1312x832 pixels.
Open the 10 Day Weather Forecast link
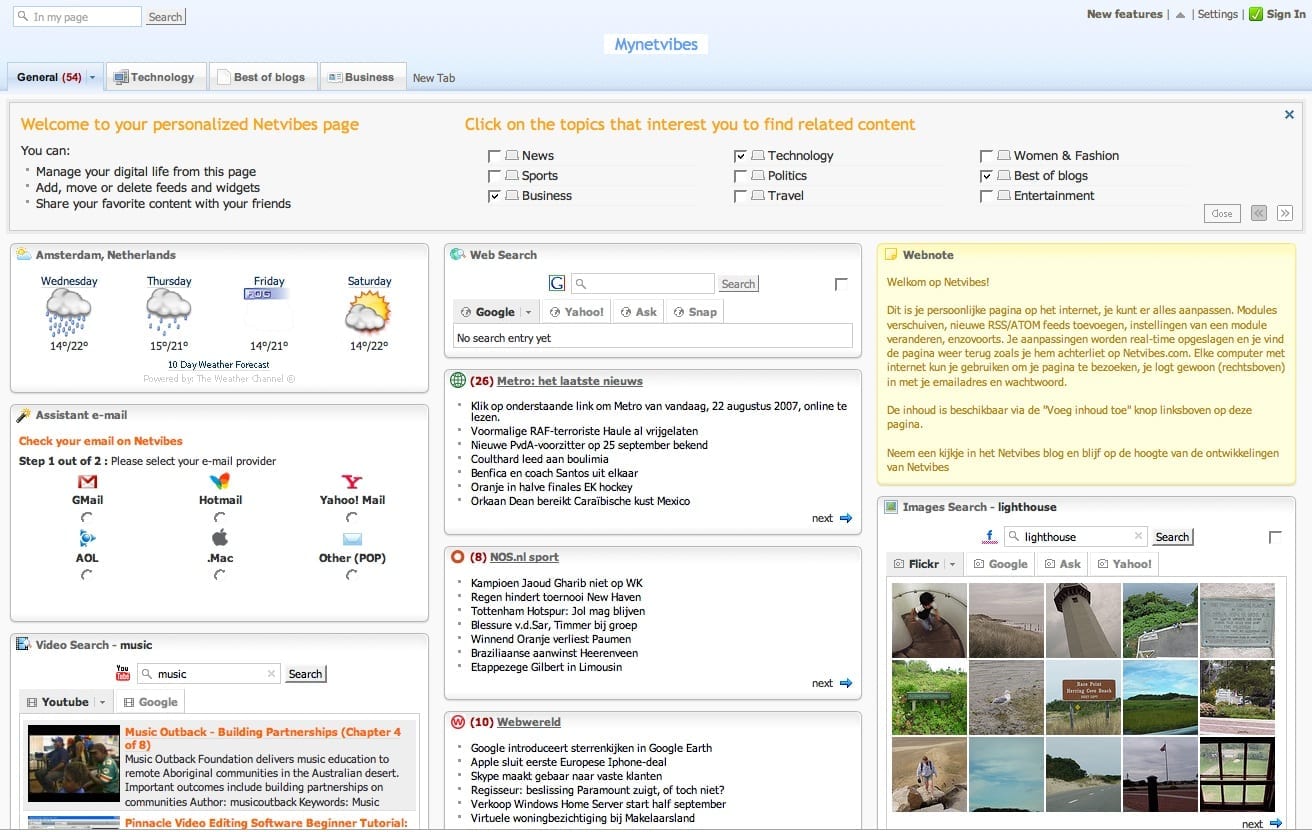click(219, 365)
